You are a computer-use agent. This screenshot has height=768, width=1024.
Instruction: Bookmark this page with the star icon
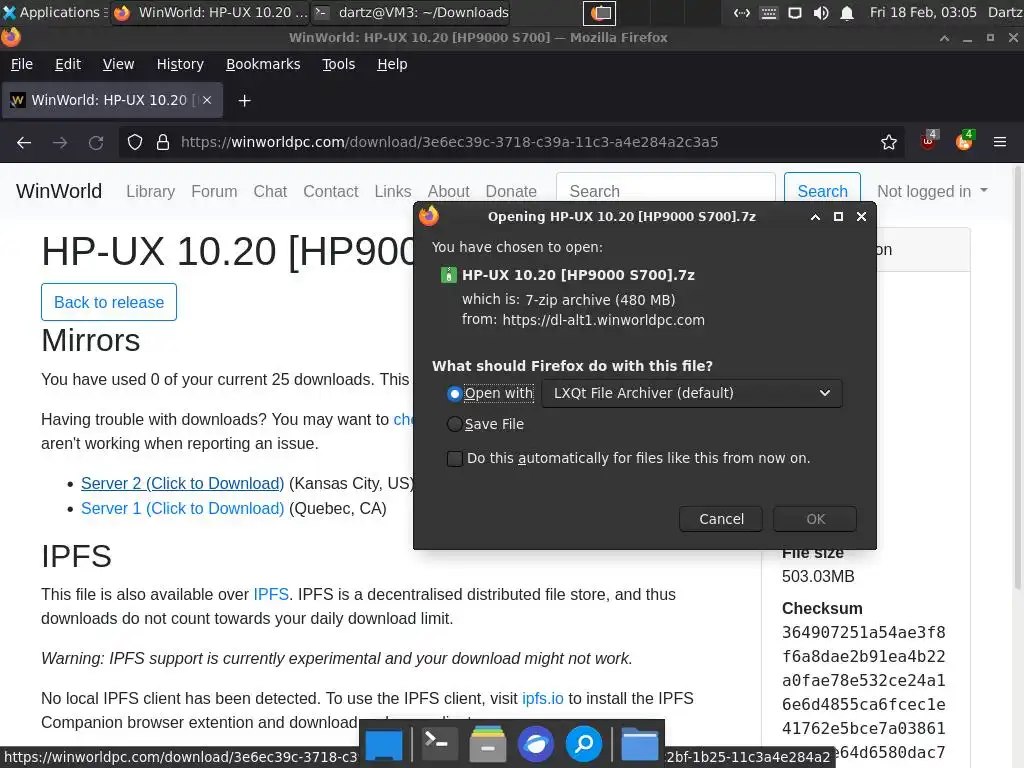click(x=889, y=142)
